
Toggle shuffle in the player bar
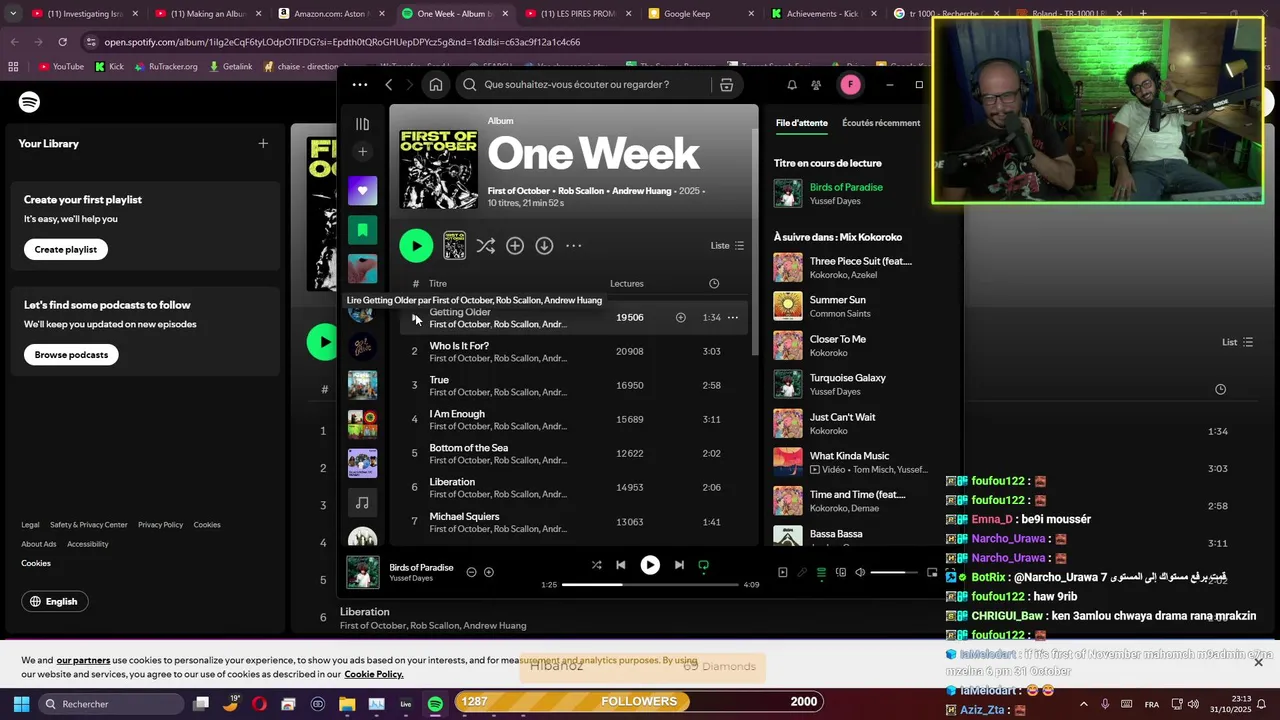pos(597,565)
